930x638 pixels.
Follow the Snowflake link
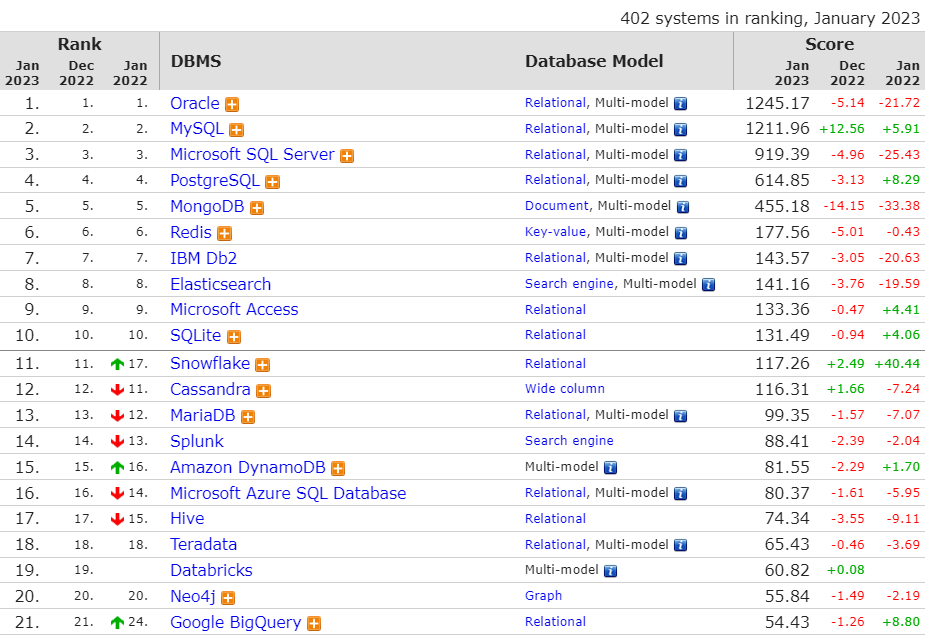pos(210,363)
